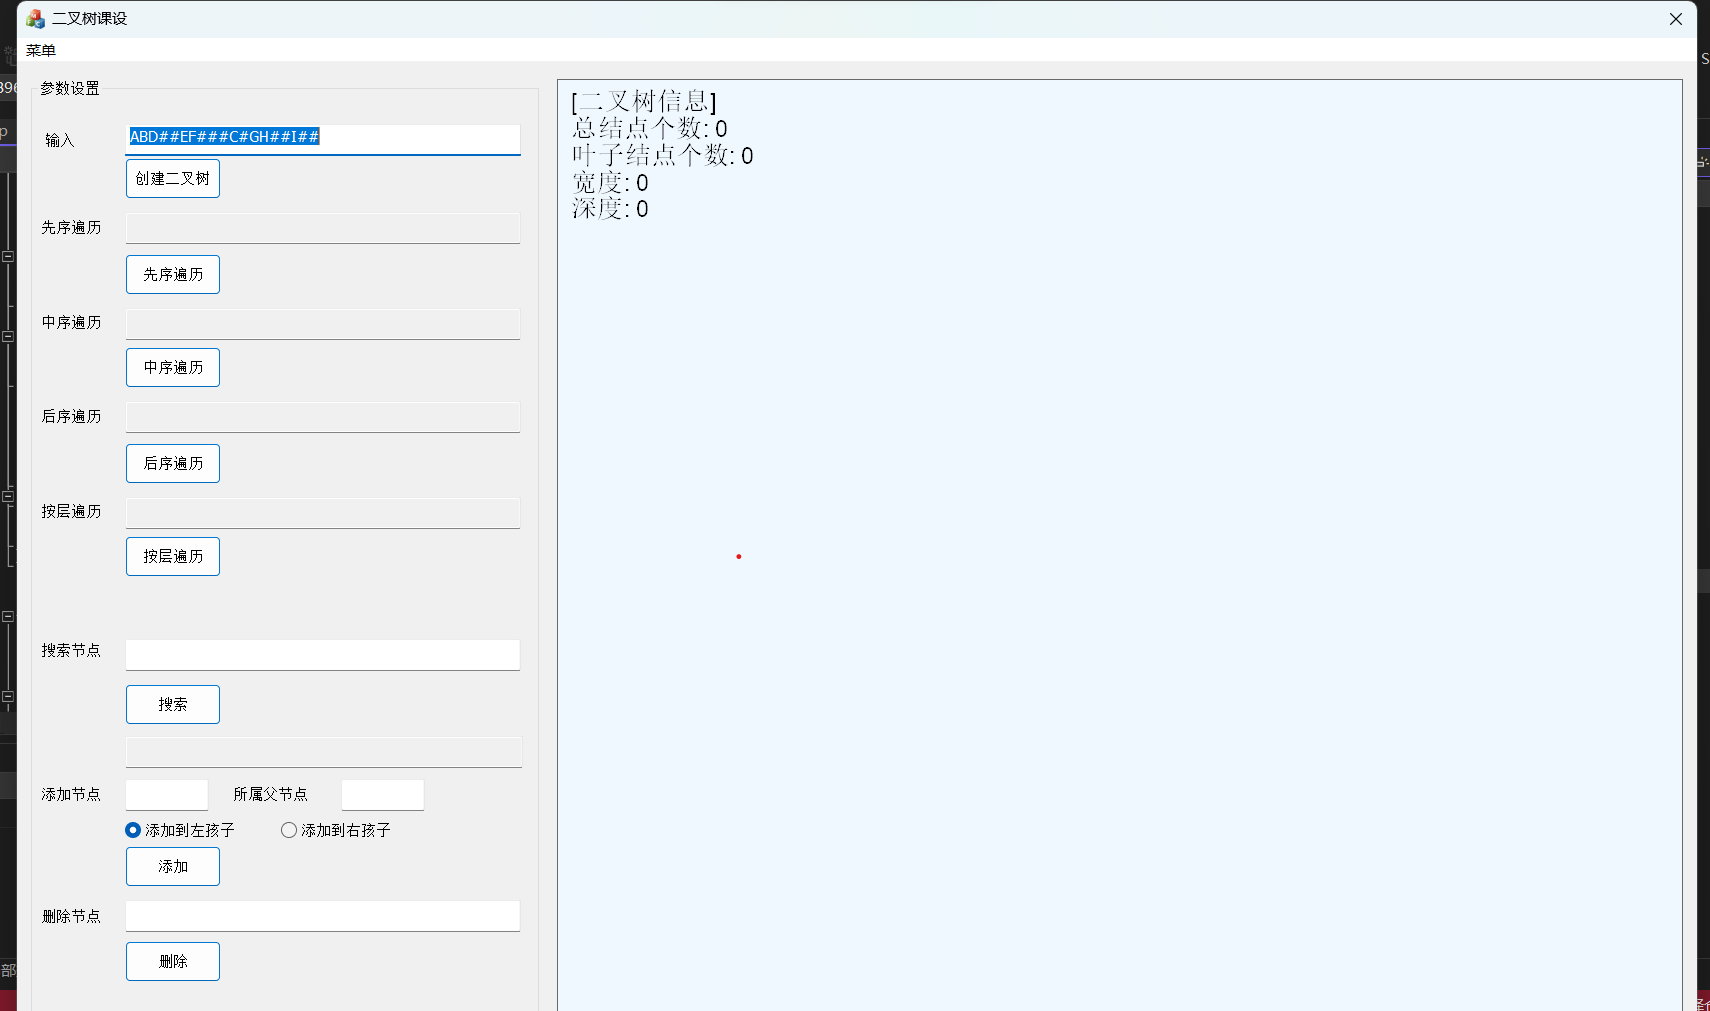
Task: Click the 创建二叉树 button
Action: [x=173, y=179]
